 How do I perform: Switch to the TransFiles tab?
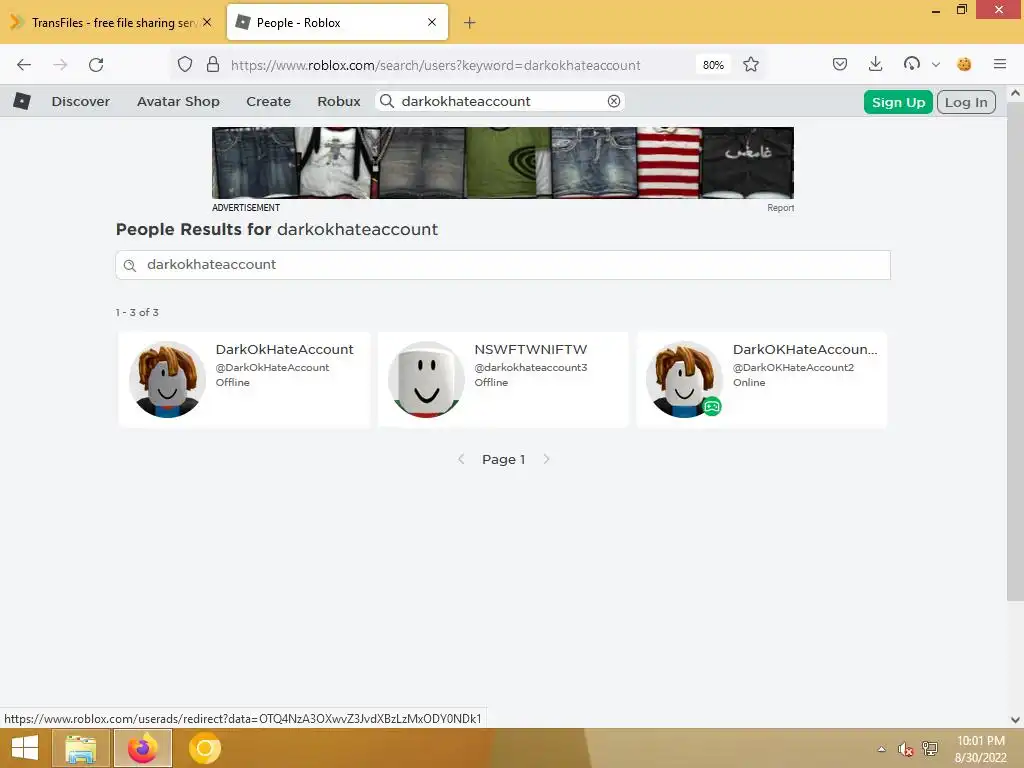(111, 22)
